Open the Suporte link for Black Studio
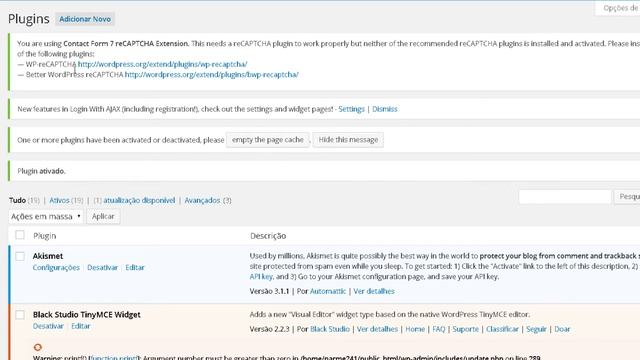This screenshot has width=640, height=360. point(465,329)
